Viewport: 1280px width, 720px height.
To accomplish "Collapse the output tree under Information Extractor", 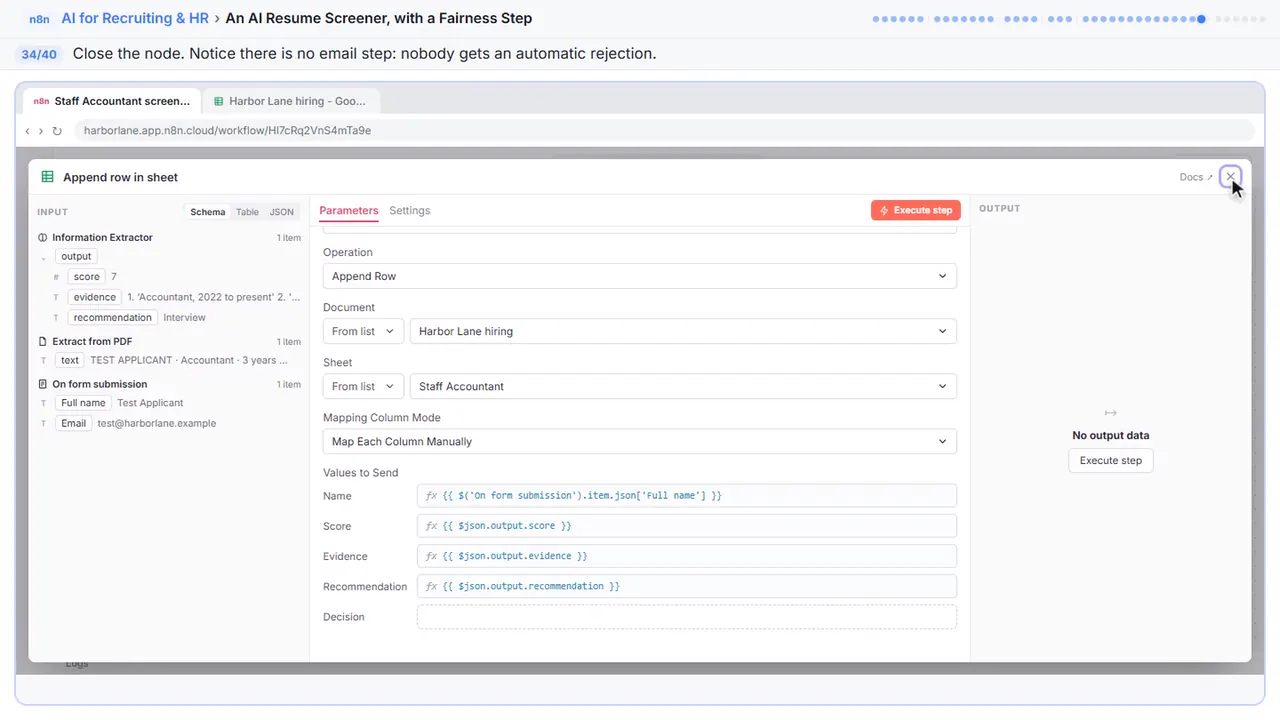I will pyautogui.click(x=42, y=258).
